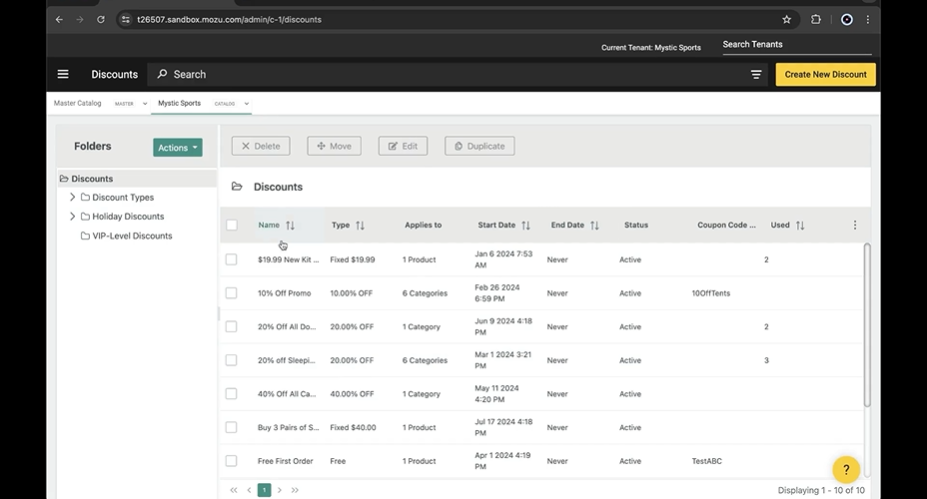Open the Chrome three-dot menu
The height and width of the screenshot is (499, 927).
(x=867, y=20)
